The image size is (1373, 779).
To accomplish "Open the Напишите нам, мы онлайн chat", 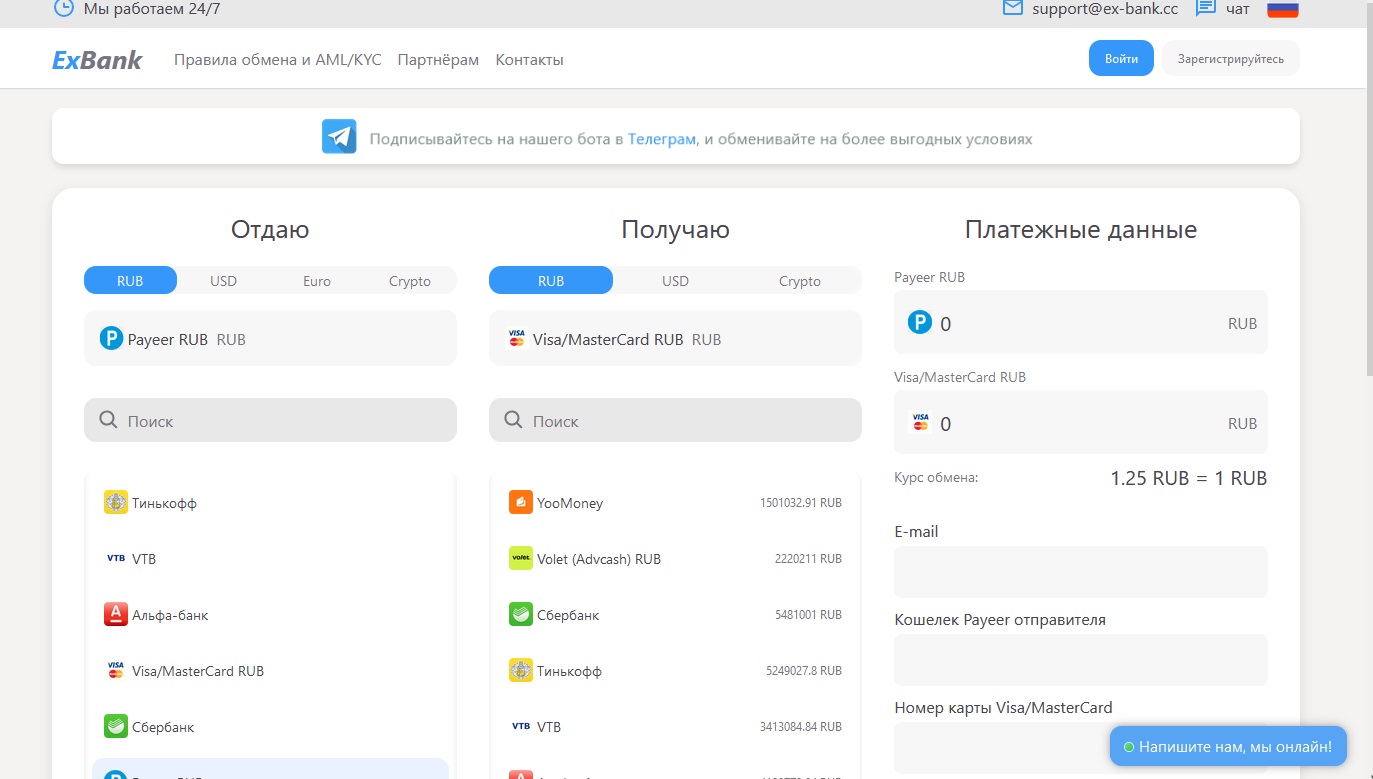I will tap(1228, 746).
